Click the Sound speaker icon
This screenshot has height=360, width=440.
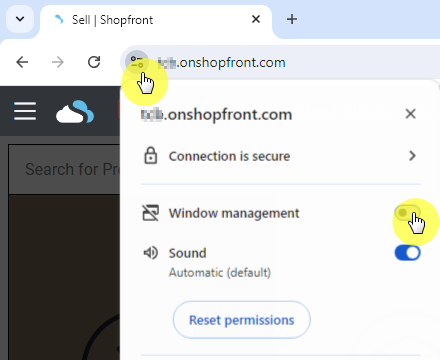pos(151,253)
